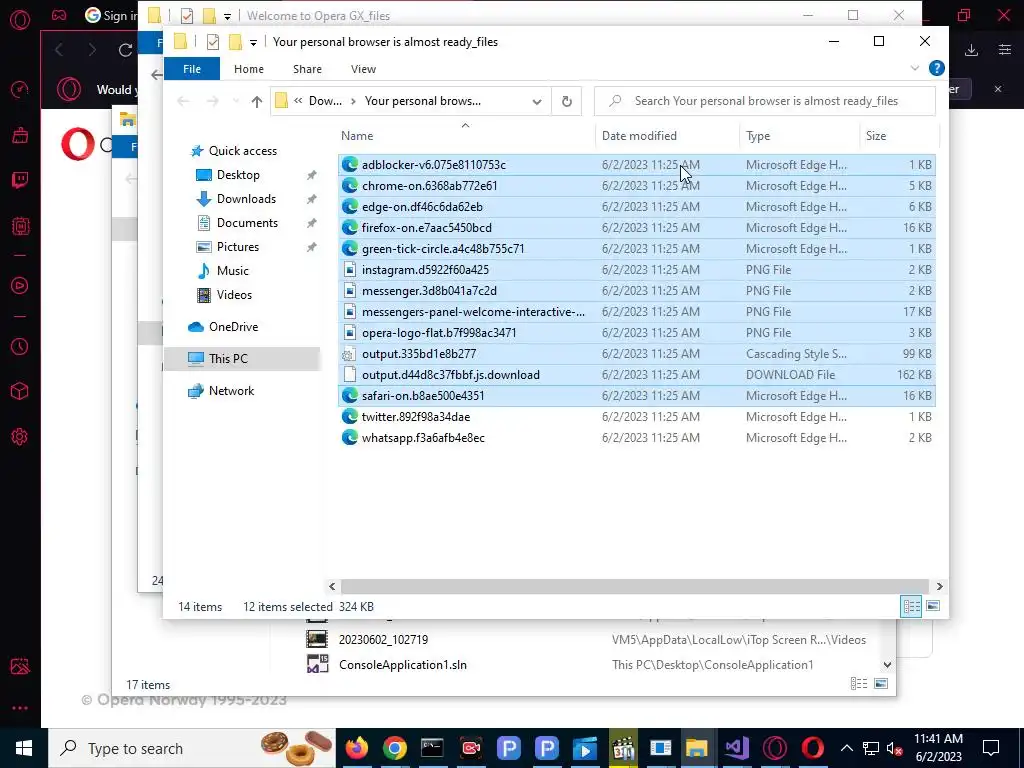Screen dimensions: 1024x768
Task: Open the address bar history dropdown
Action: [537, 101]
